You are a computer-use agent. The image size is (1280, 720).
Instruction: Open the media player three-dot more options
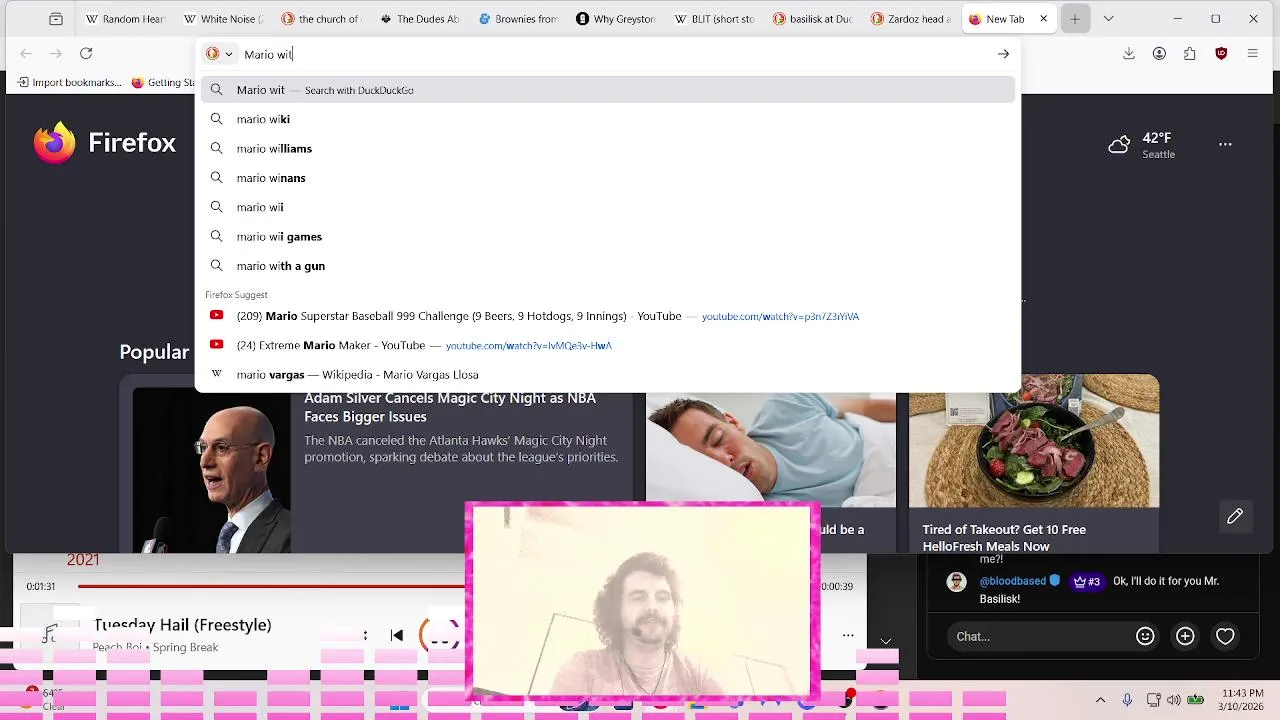(x=848, y=635)
